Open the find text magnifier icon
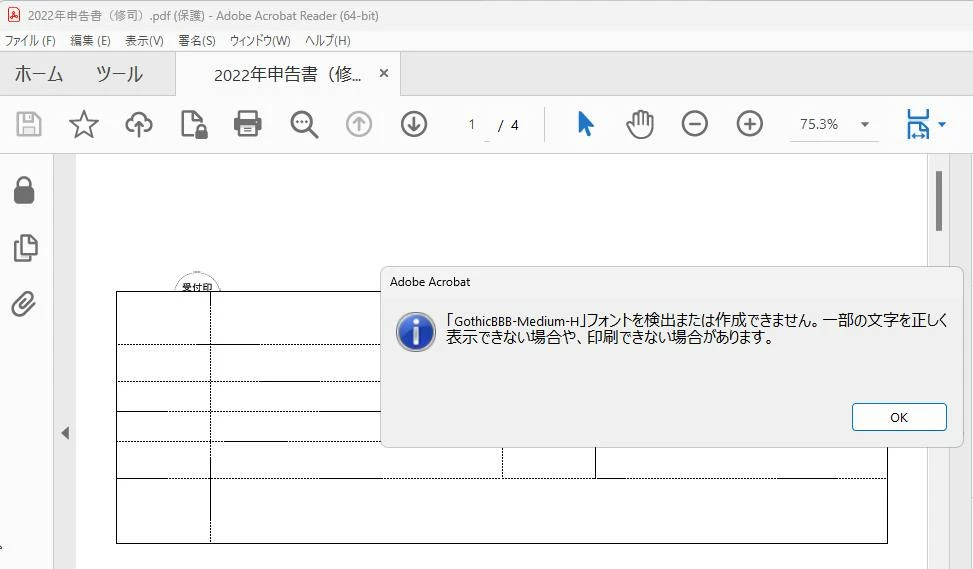The height and width of the screenshot is (569, 973). [x=304, y=125]
